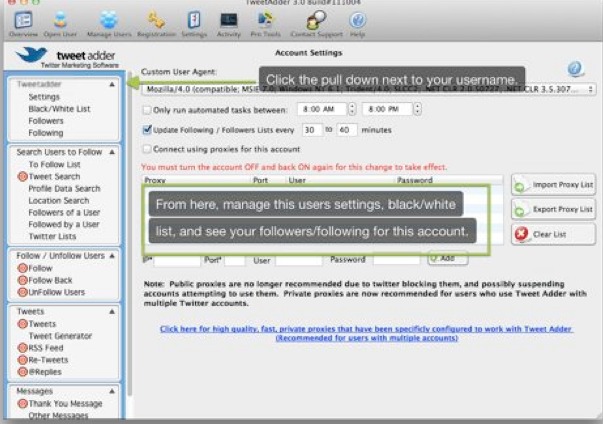The image size is (603, 424).
Task: Click the maximum minutes field showing 40
Action: (x=346, y=130)
